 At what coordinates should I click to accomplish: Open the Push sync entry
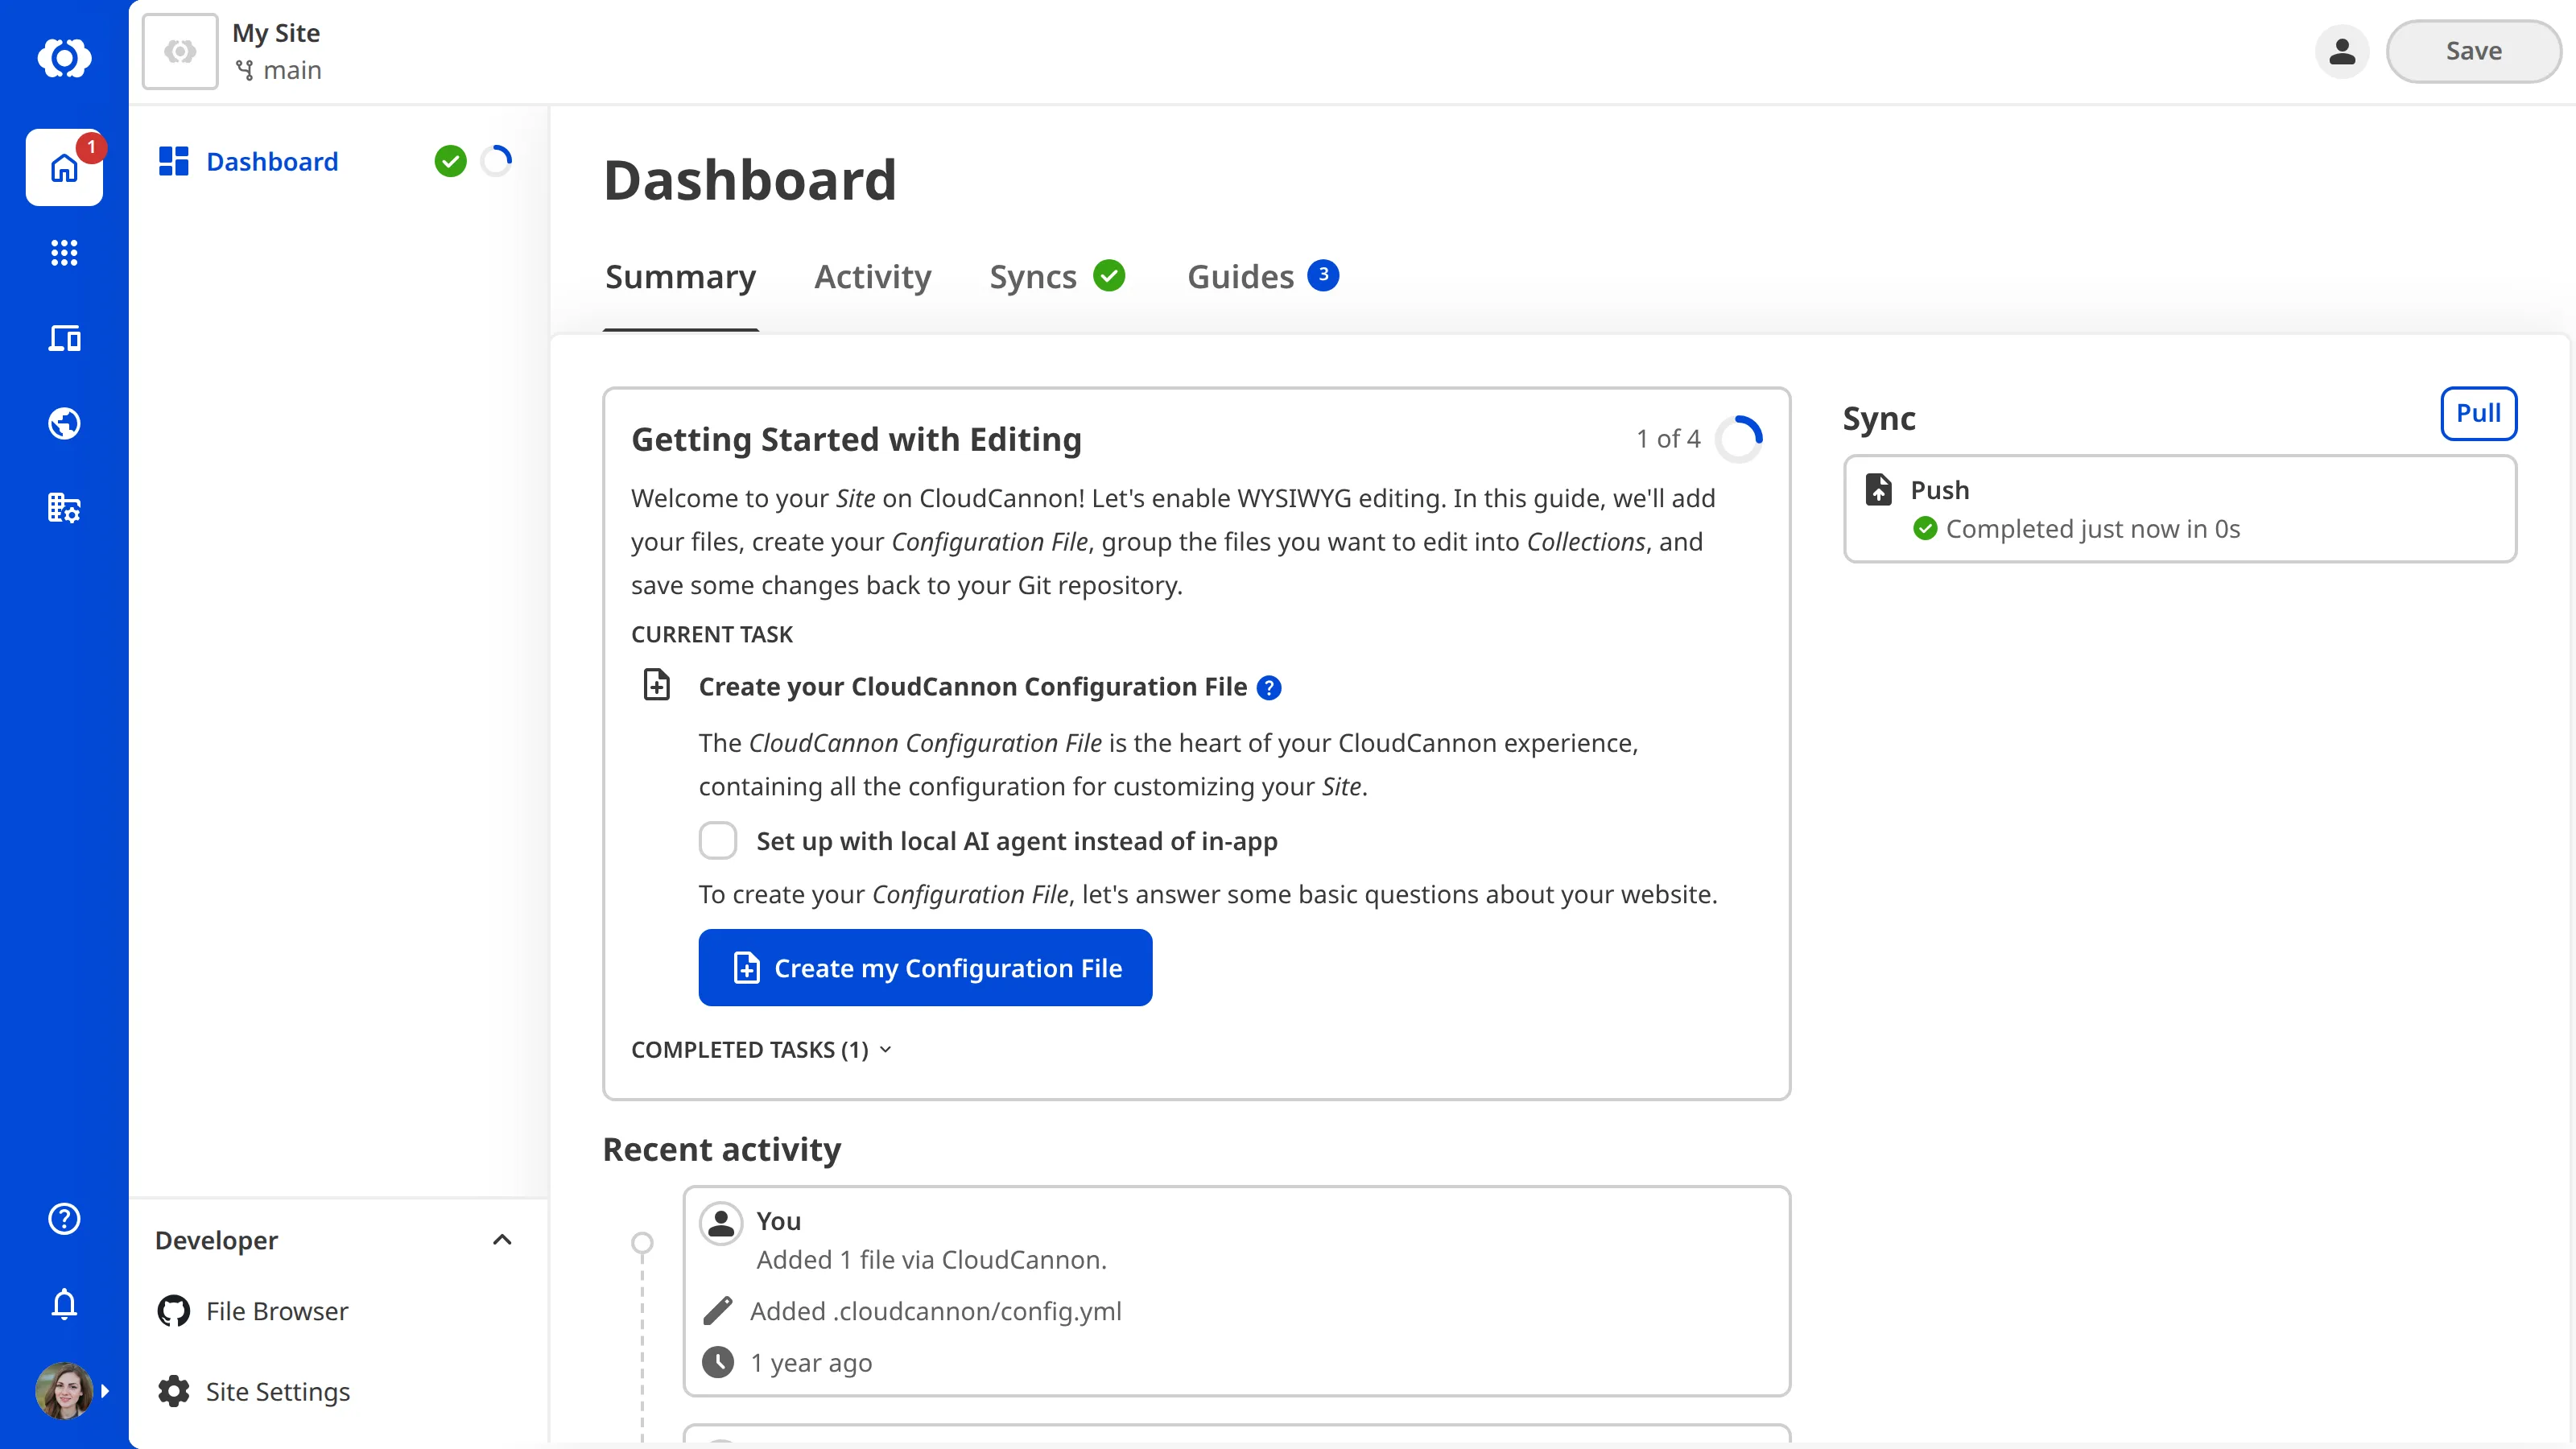pyautogui.click(x=2180, y=509)
